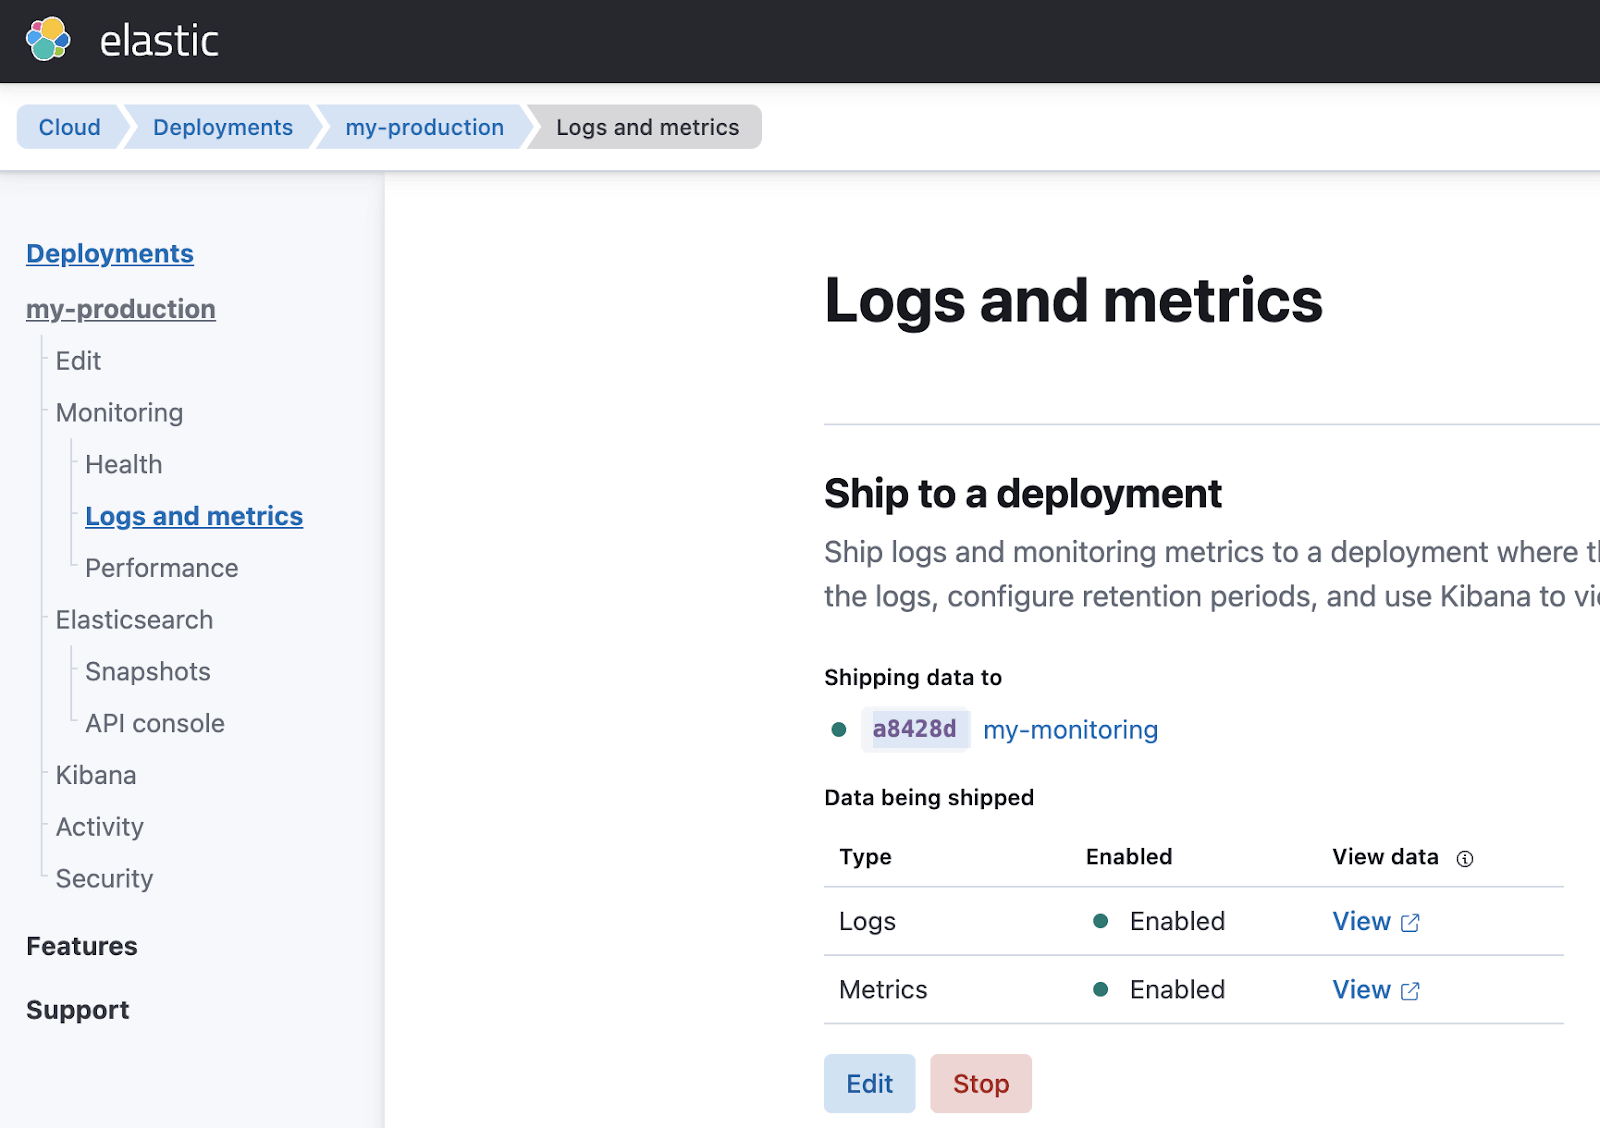The image size is (1600, 1128).
Task: Click the Enabled status dot for Metrics
Action: pos(1101,989)
